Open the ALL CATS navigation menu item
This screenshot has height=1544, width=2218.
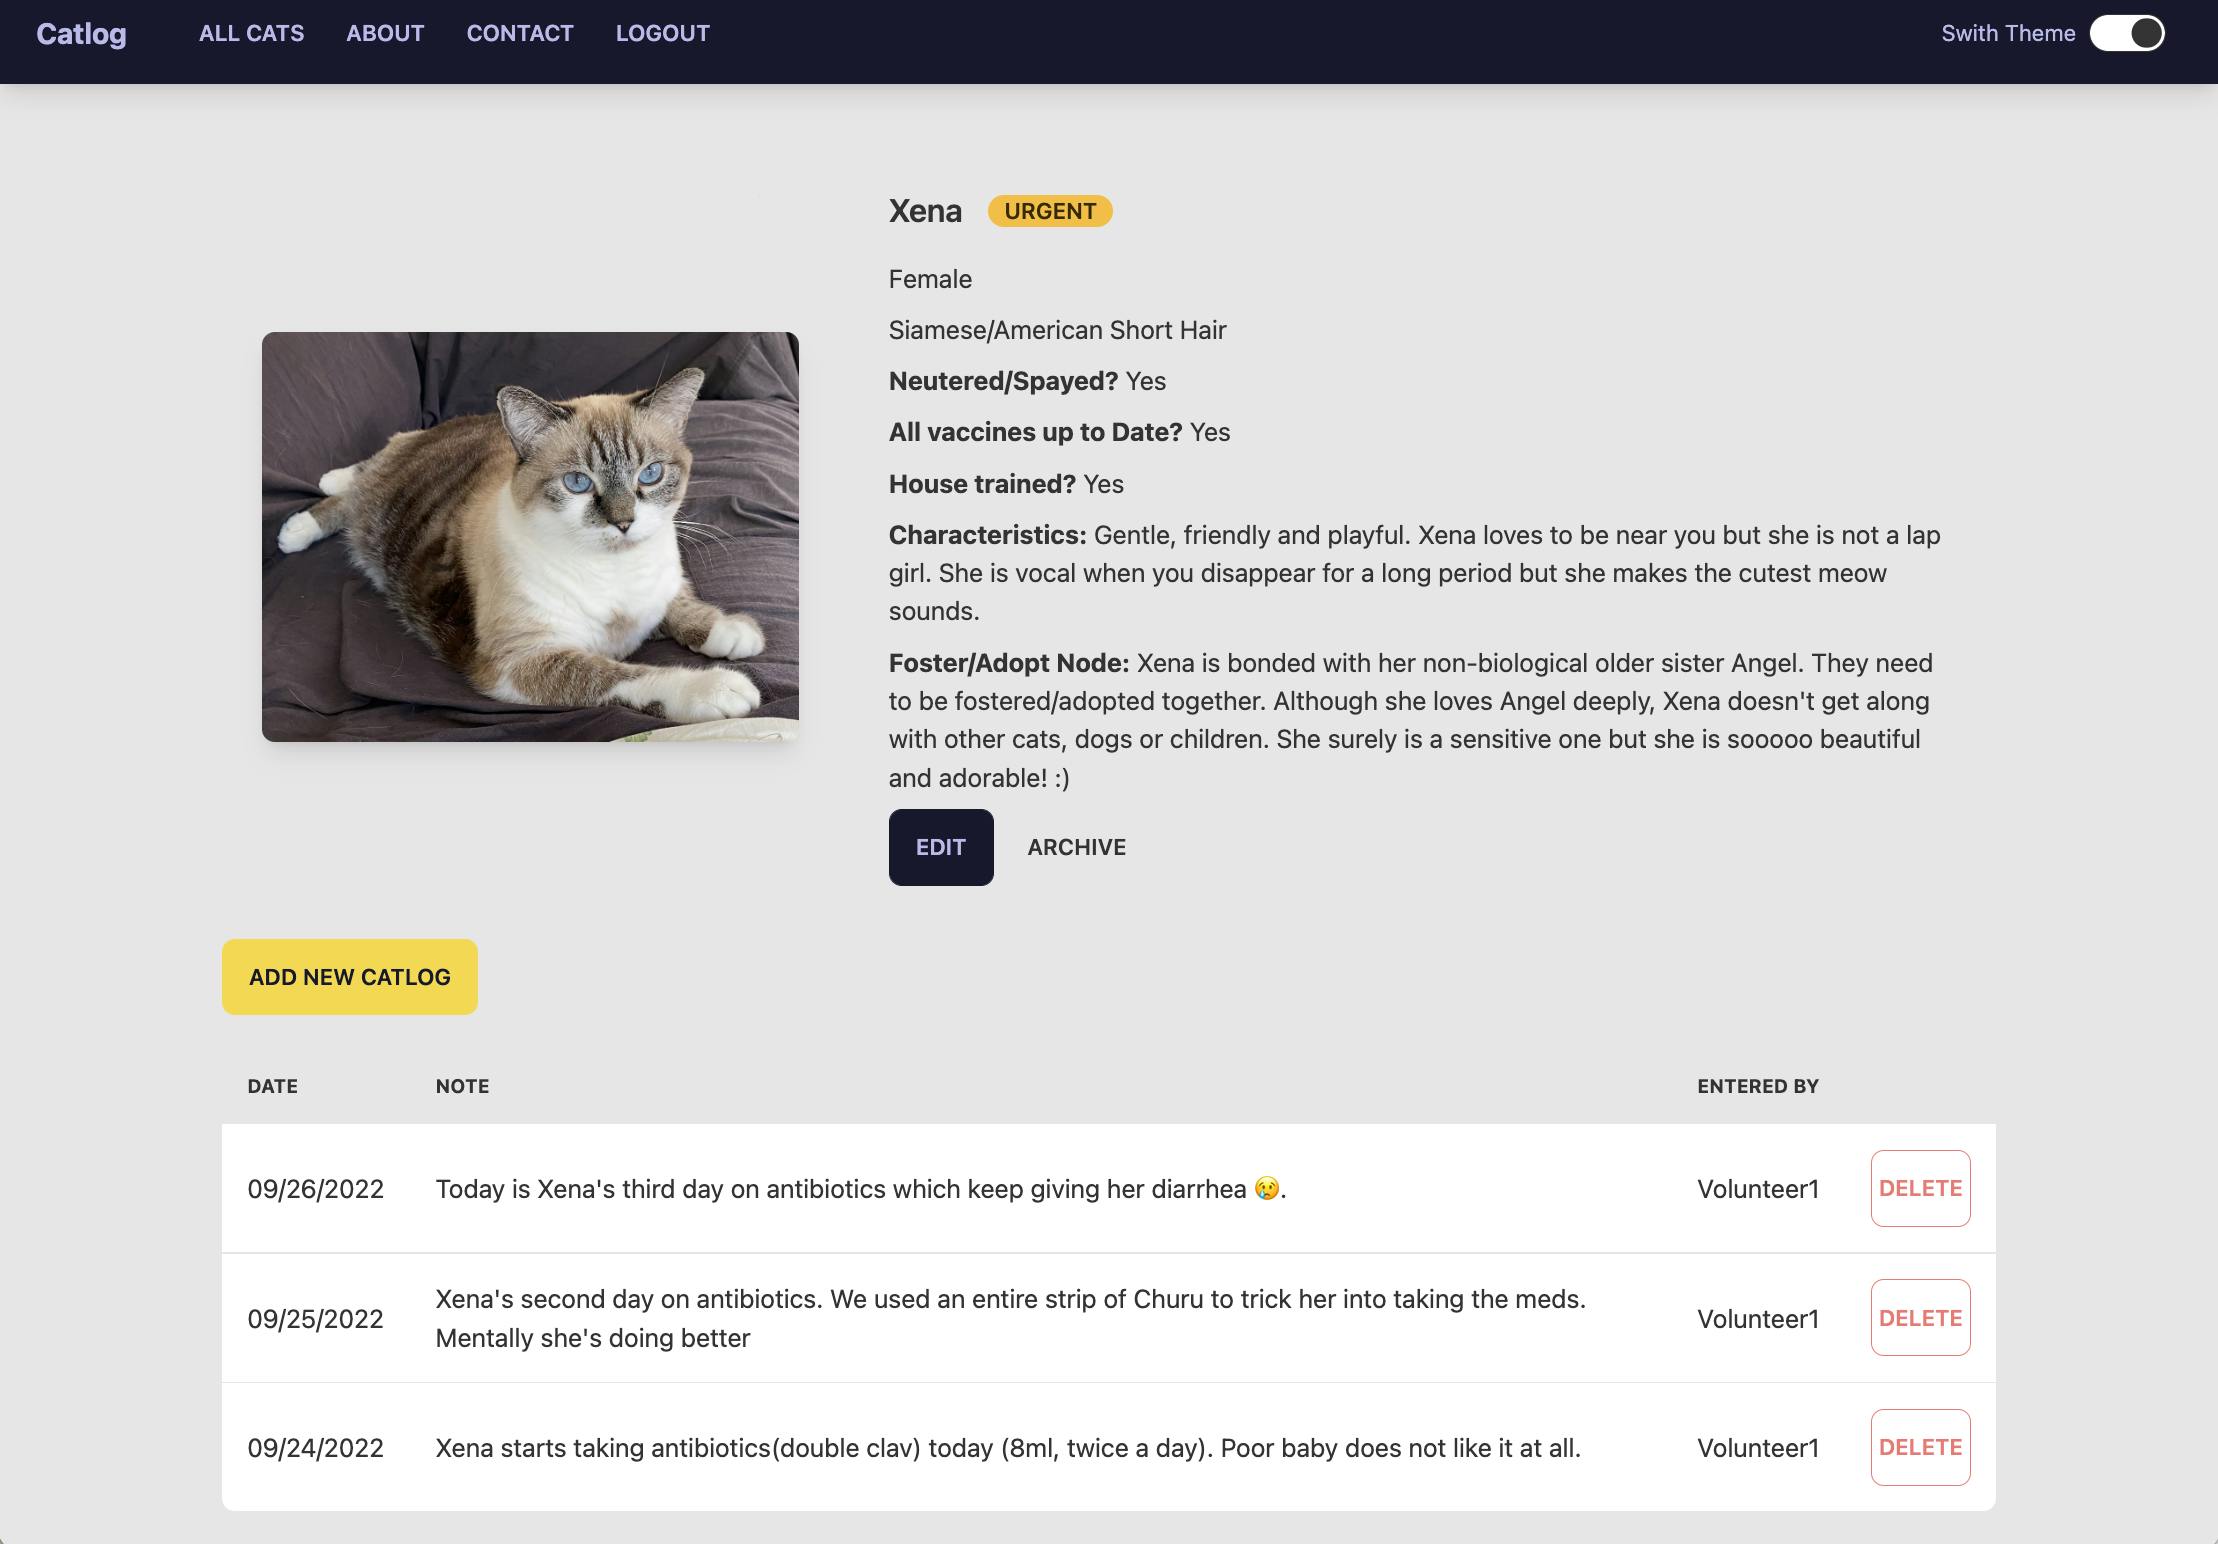[251, 30]
